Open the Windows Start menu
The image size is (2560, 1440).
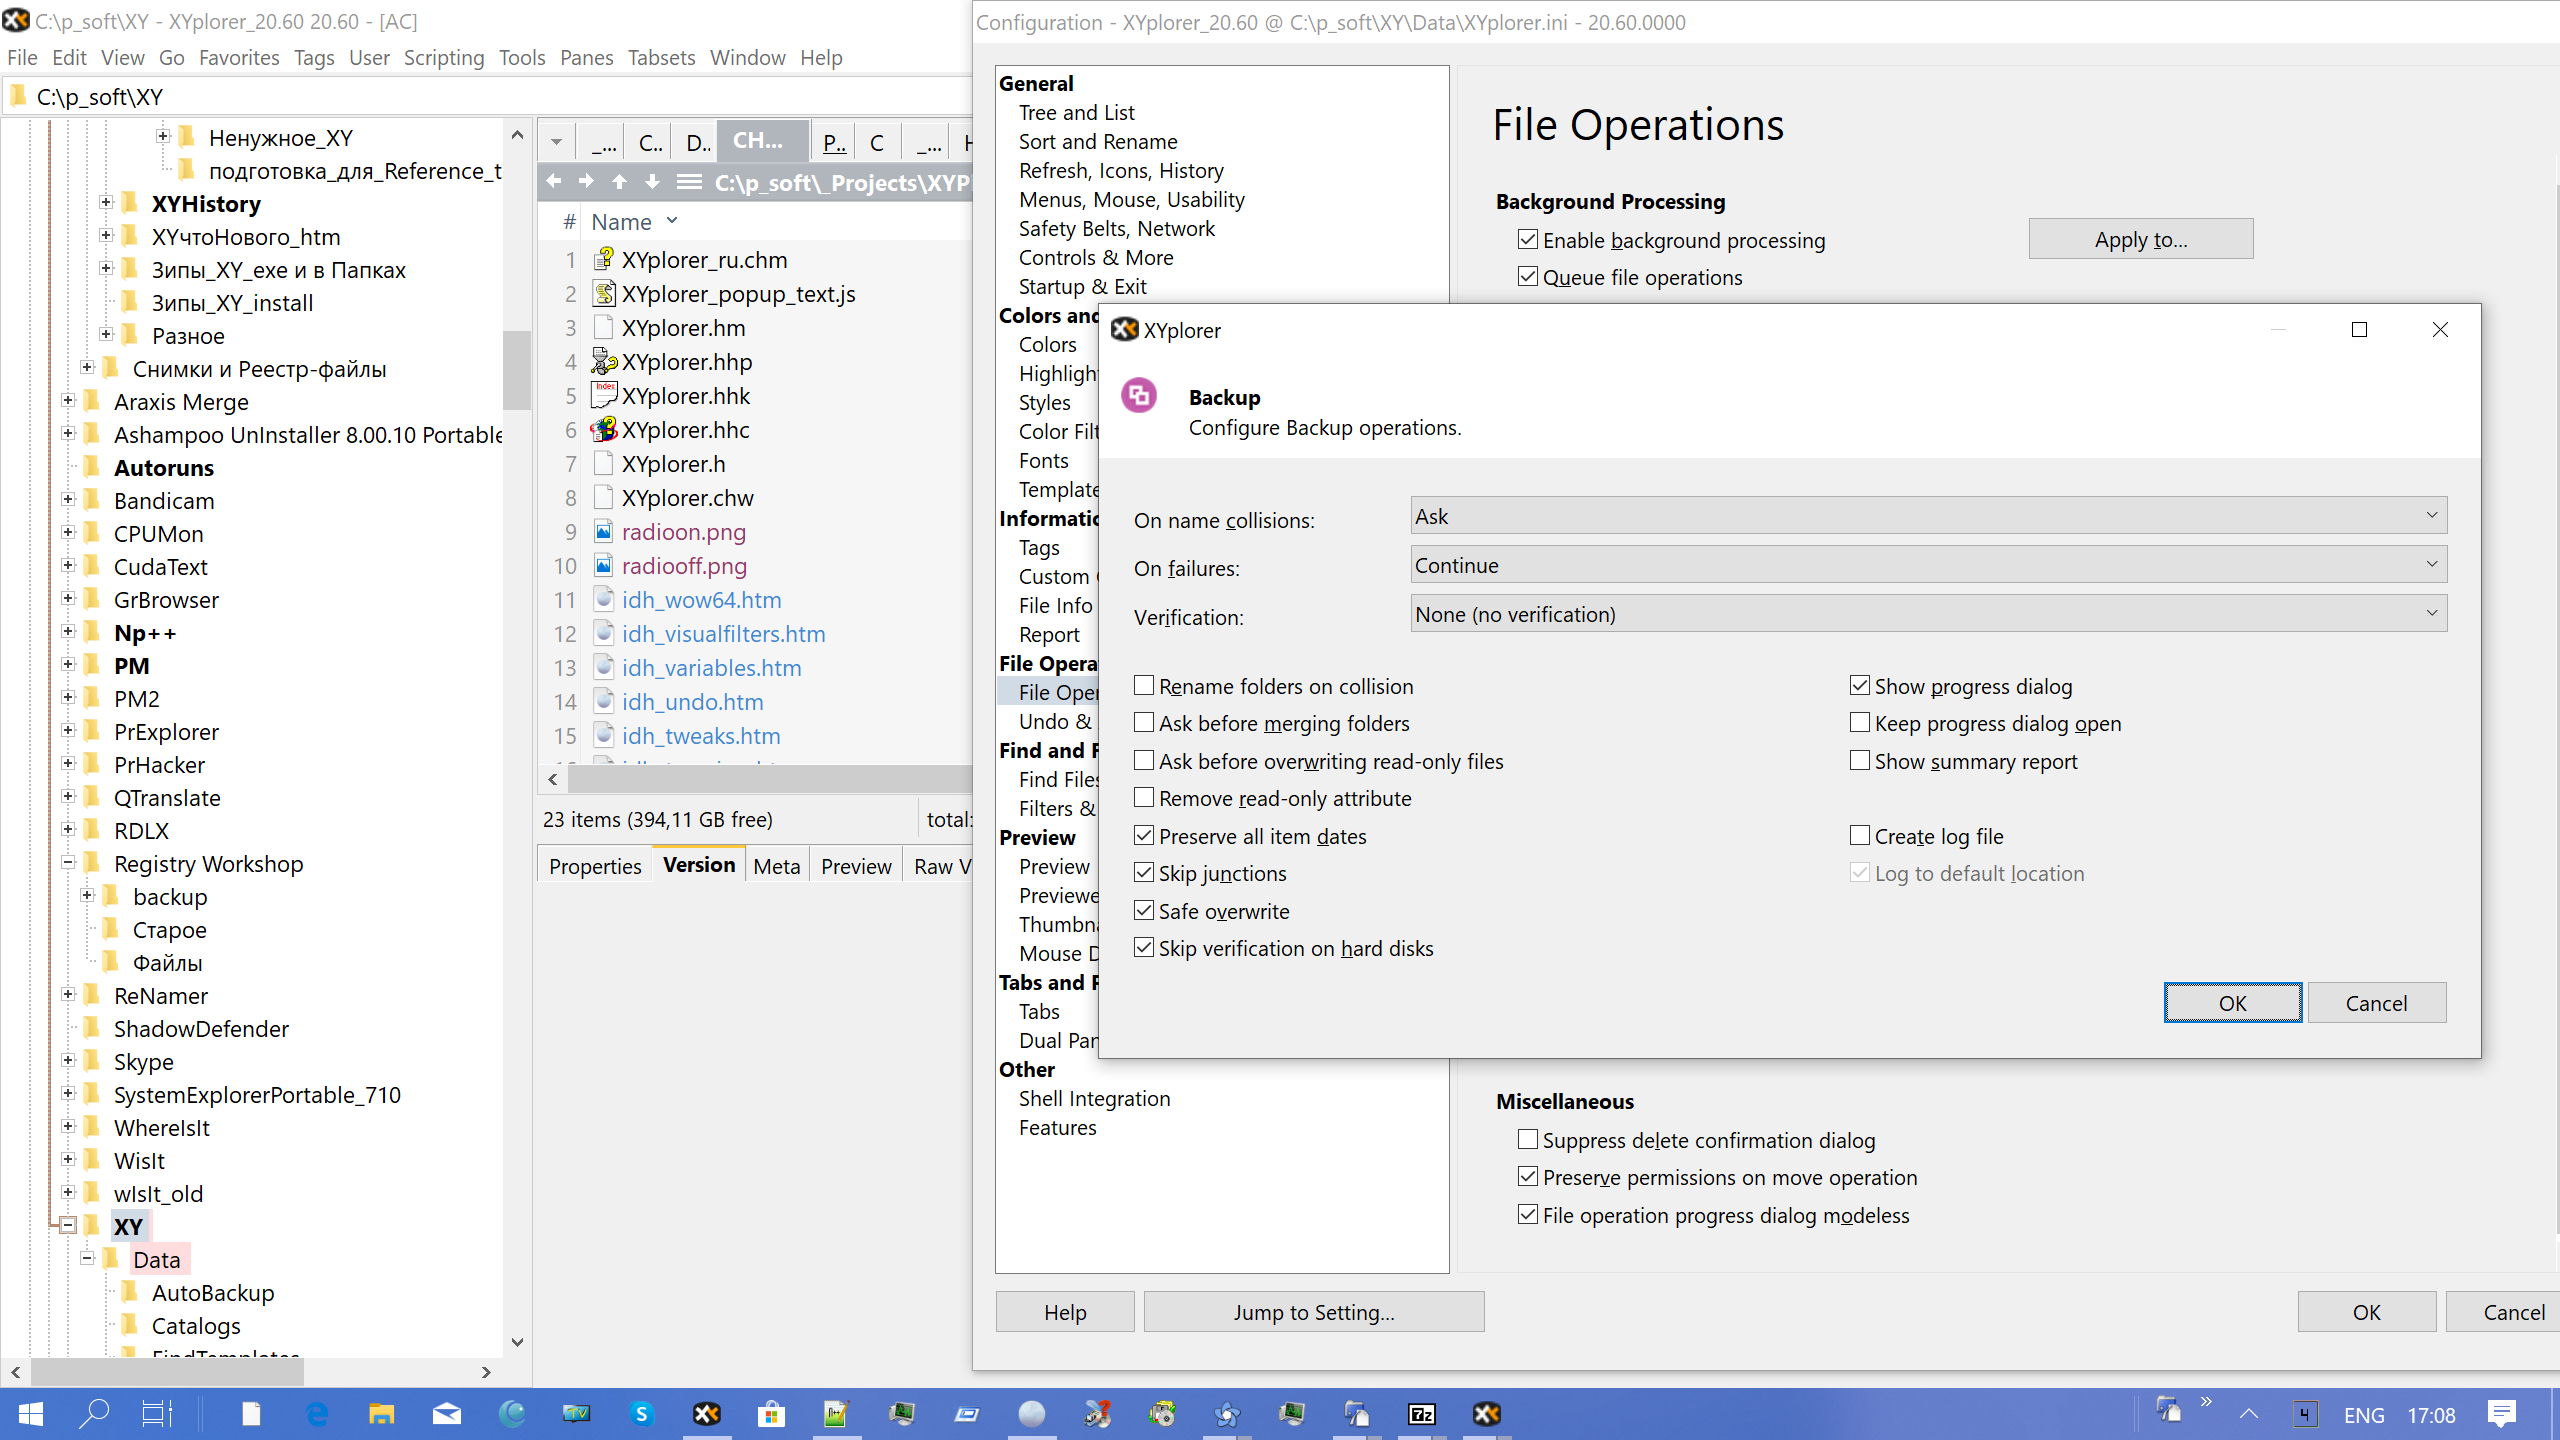click(x=30, y=1414)
